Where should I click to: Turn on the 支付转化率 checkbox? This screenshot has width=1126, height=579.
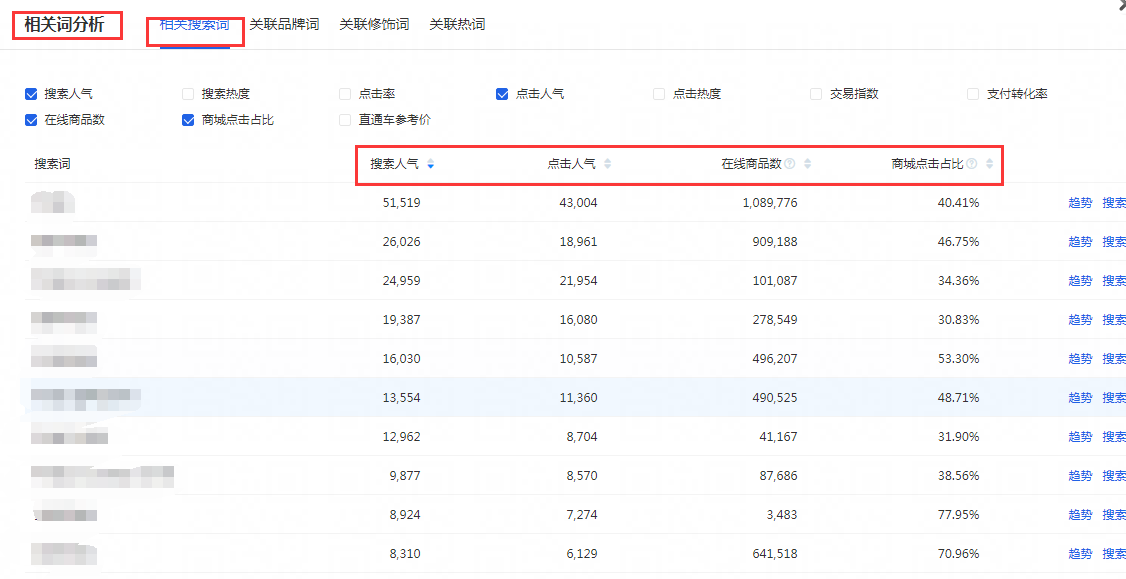(x=973, y=94)
